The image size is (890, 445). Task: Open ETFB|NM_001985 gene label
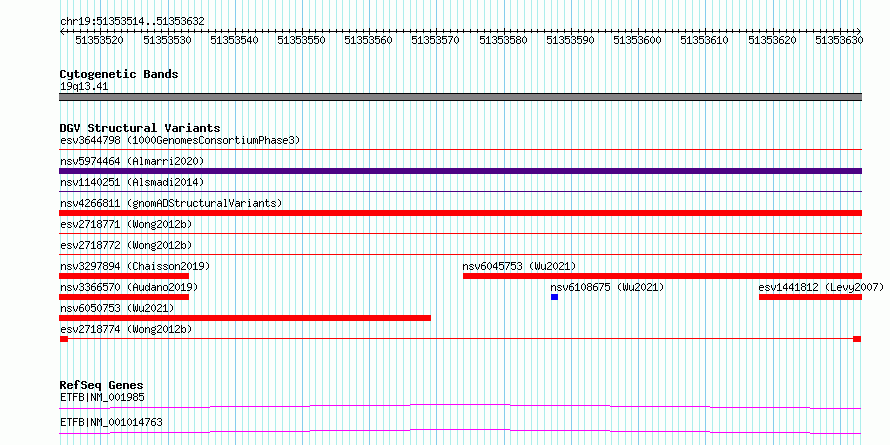(x=102, y=397)
